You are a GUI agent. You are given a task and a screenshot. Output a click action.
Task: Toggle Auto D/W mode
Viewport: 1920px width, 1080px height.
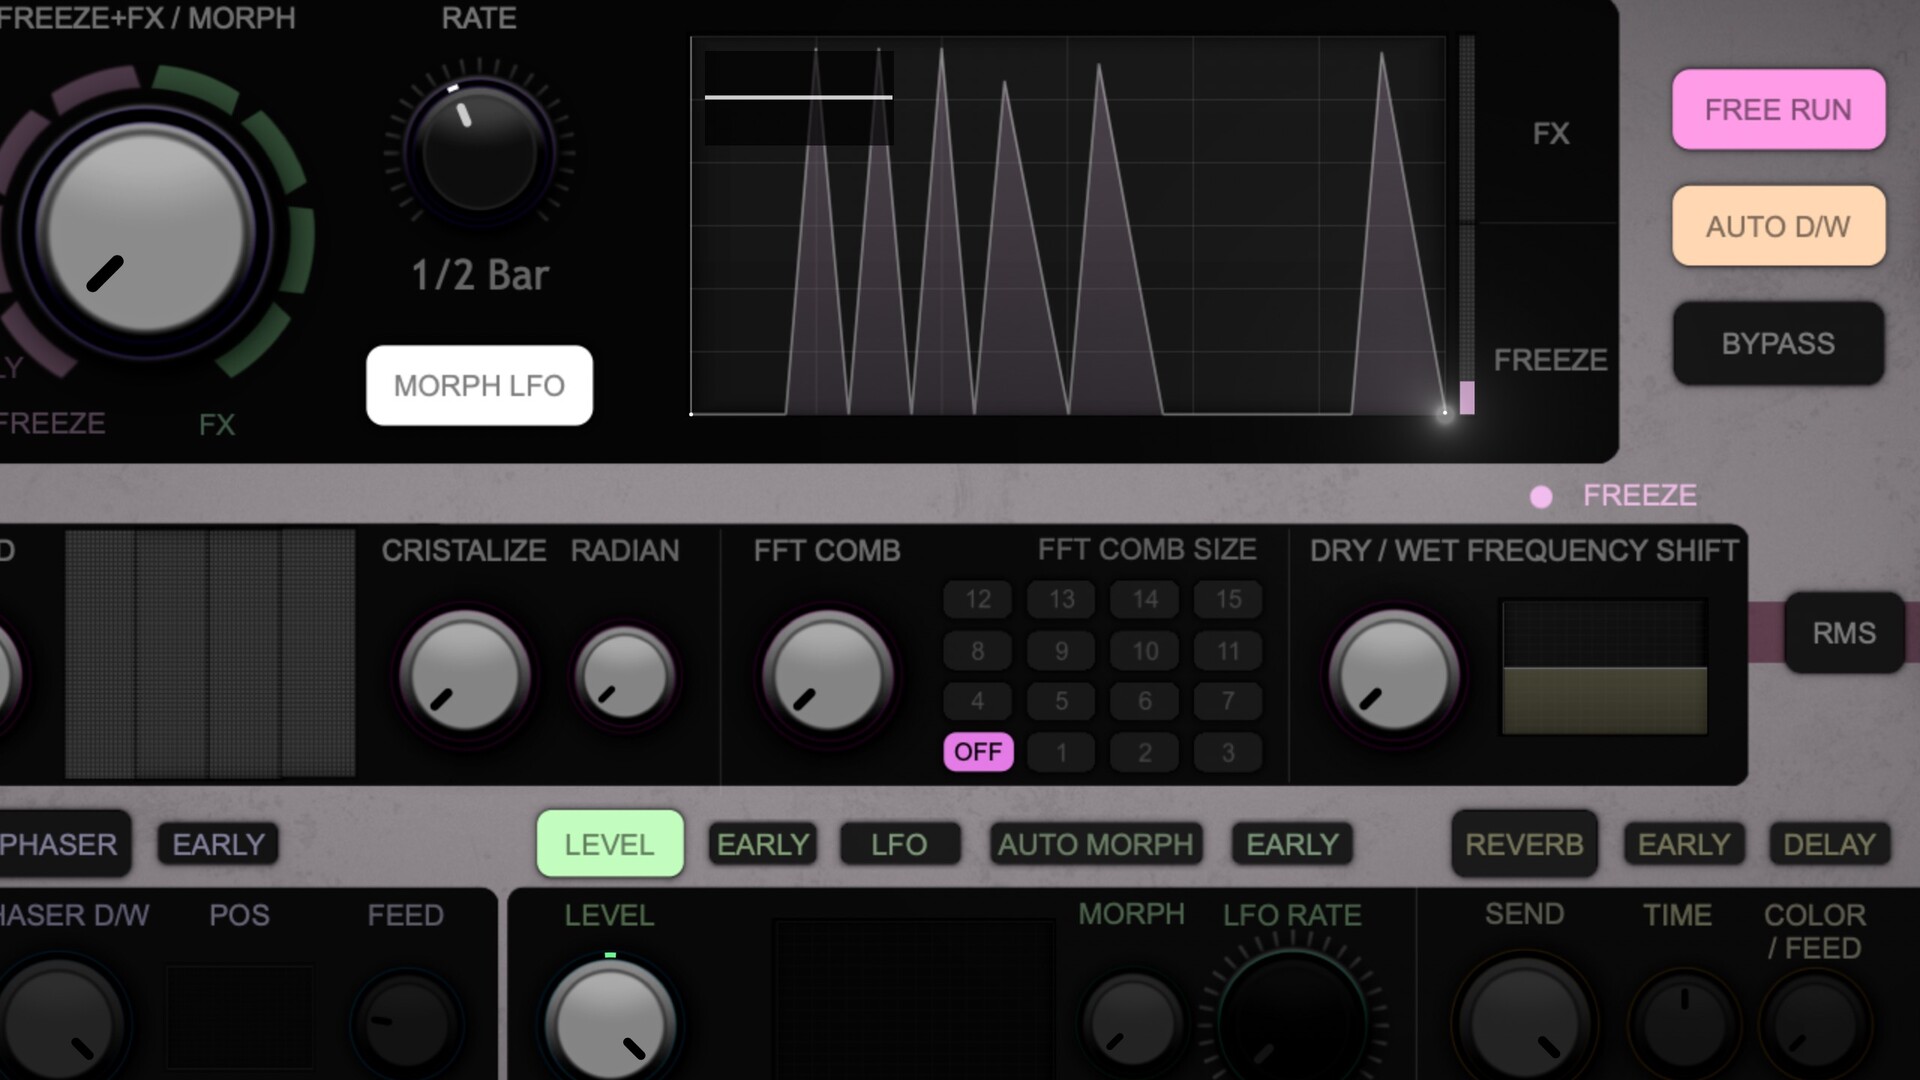click(1778, 226)
